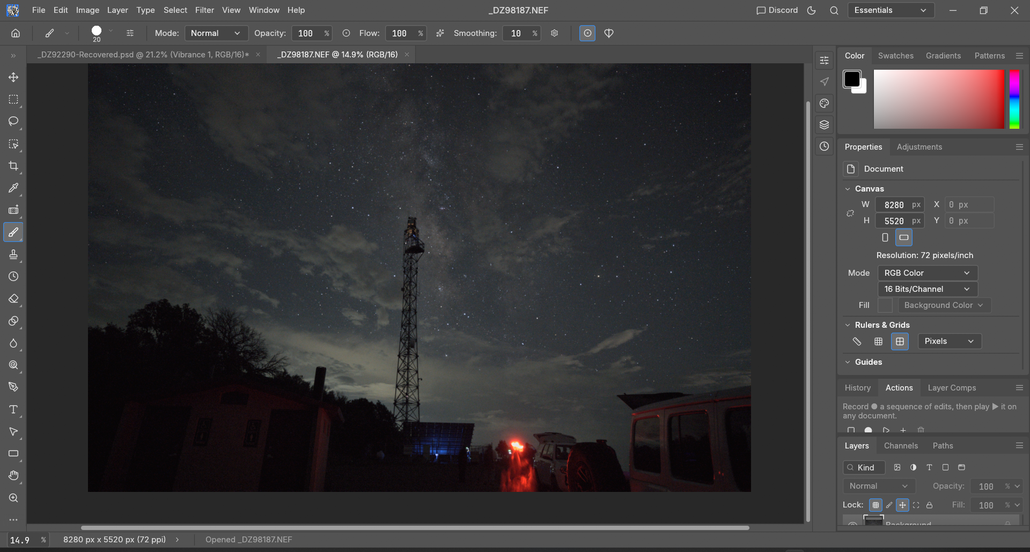Open the brush Mode dropdown
1030x552 pixels.
click(216, 33)
